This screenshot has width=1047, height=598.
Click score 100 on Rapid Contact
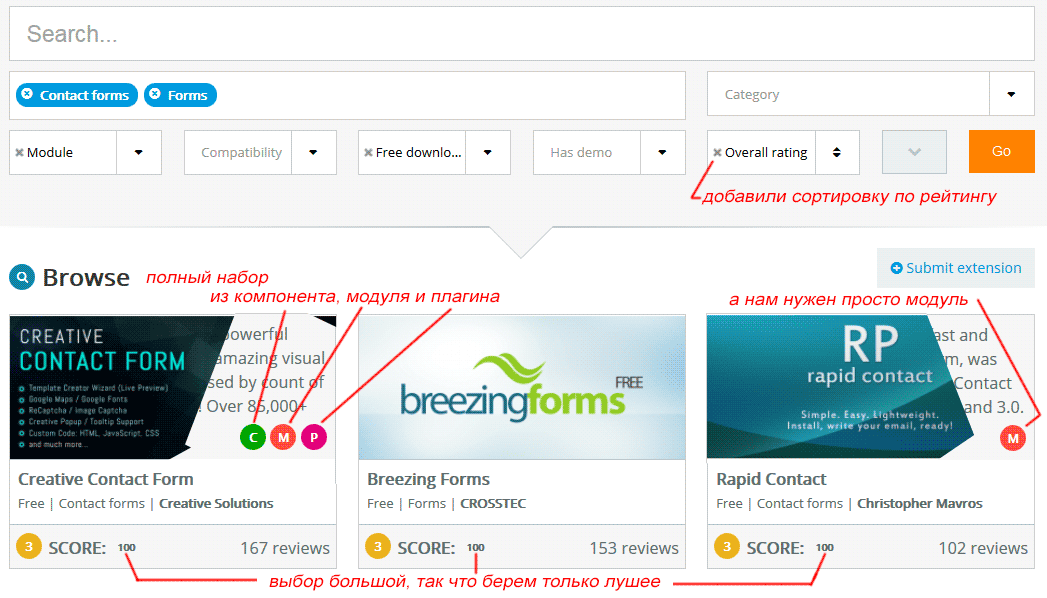[x=825, y=547]
